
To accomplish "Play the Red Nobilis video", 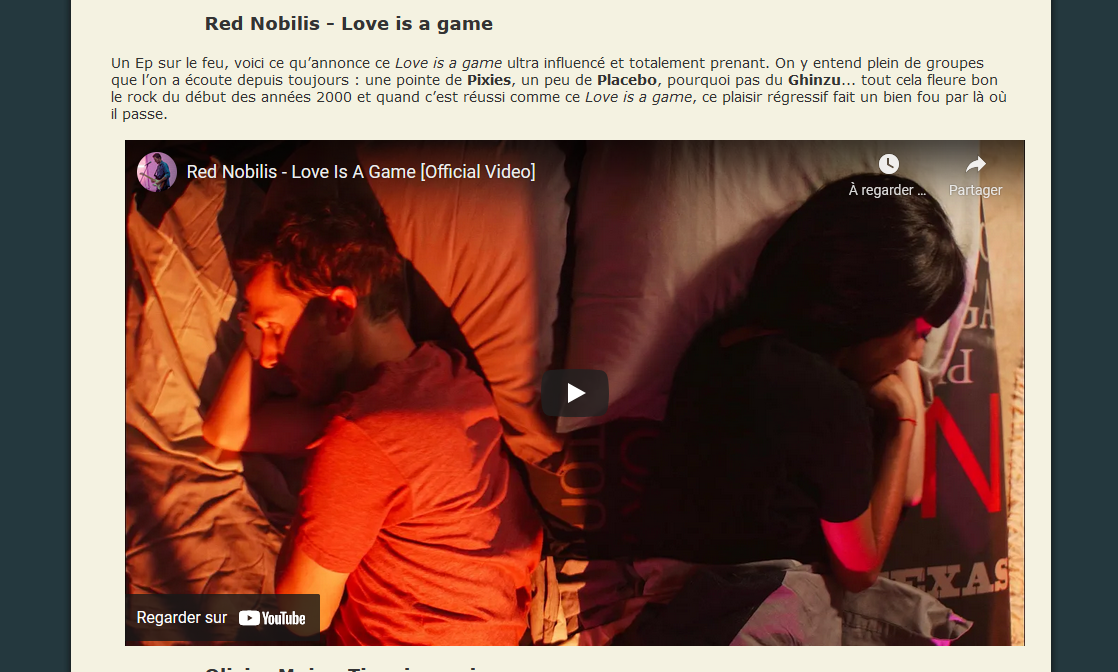I will tap(575, 393).
